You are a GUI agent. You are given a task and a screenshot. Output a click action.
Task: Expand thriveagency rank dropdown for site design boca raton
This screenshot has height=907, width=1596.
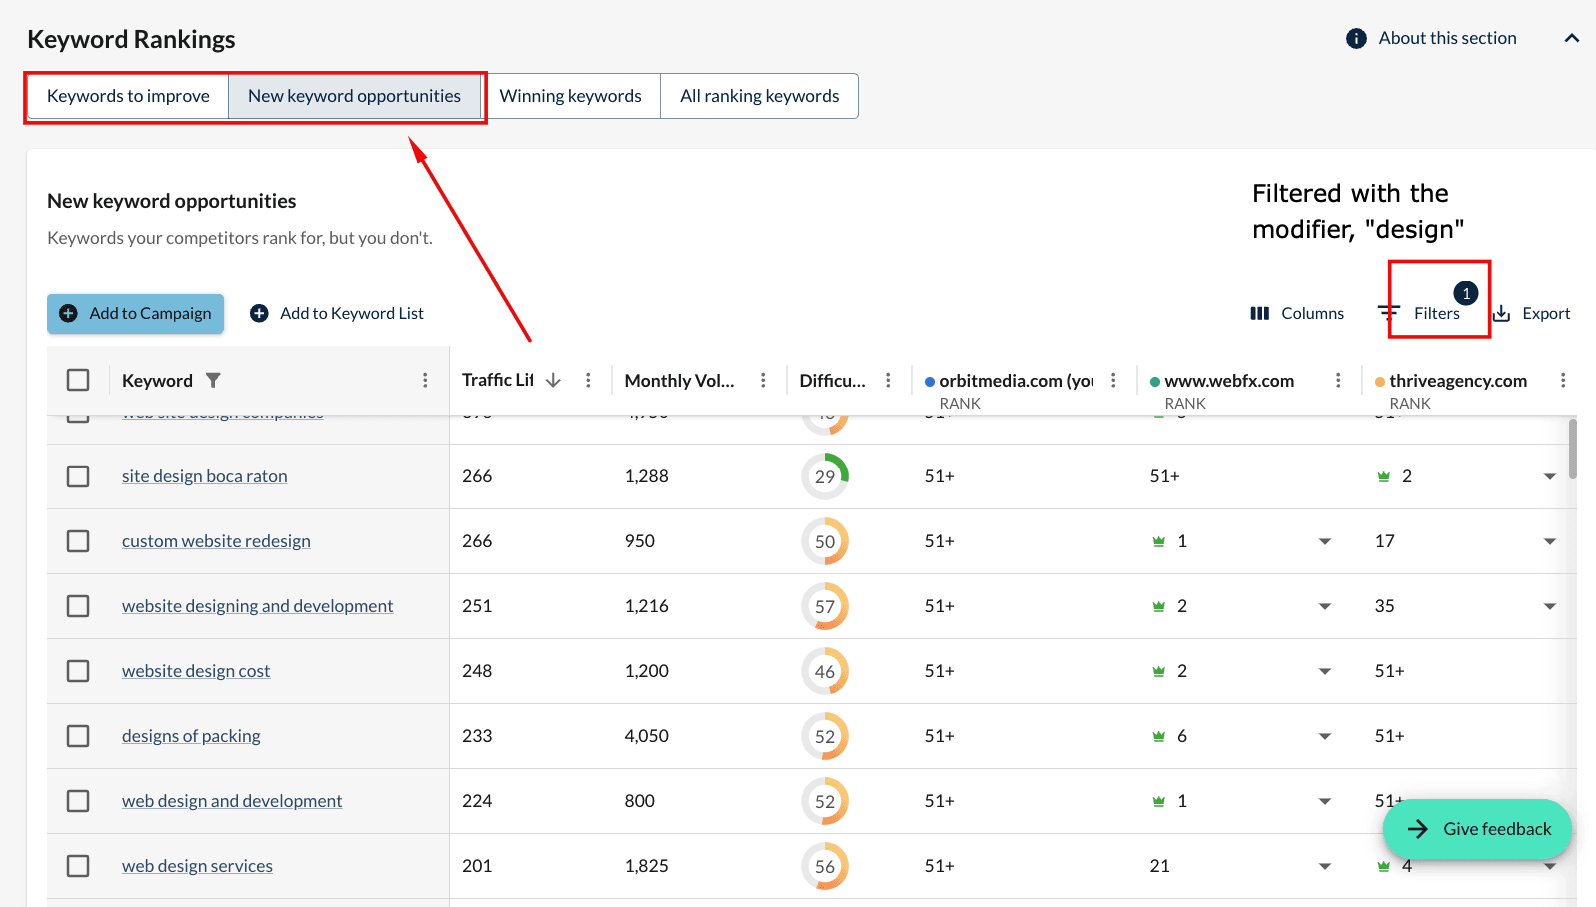tap(1550, 476)
